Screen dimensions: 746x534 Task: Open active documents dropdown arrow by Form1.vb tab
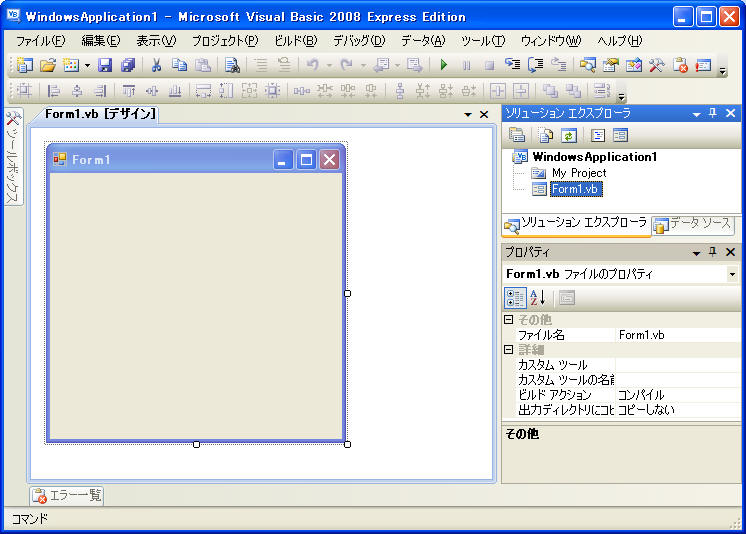468,115
